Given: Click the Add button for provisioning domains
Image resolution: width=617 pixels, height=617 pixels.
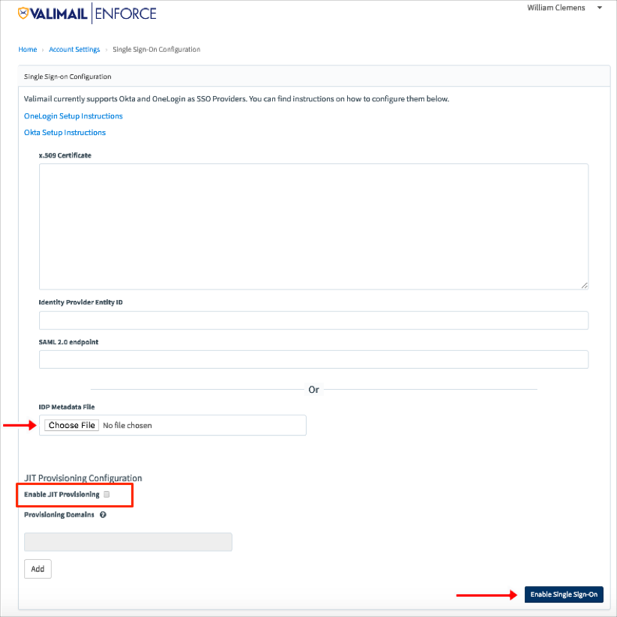Looking at the screenshot, I should point(37,569).
